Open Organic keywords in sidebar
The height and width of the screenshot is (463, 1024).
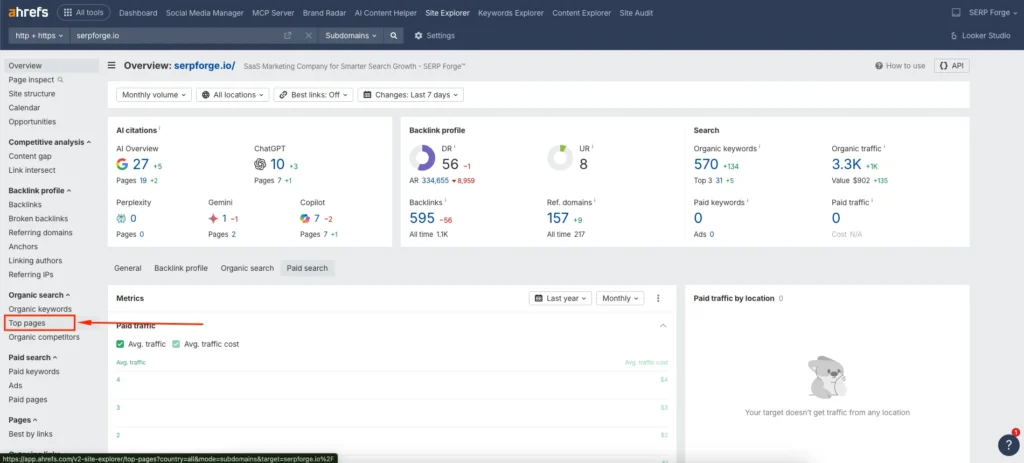(40, 309)
